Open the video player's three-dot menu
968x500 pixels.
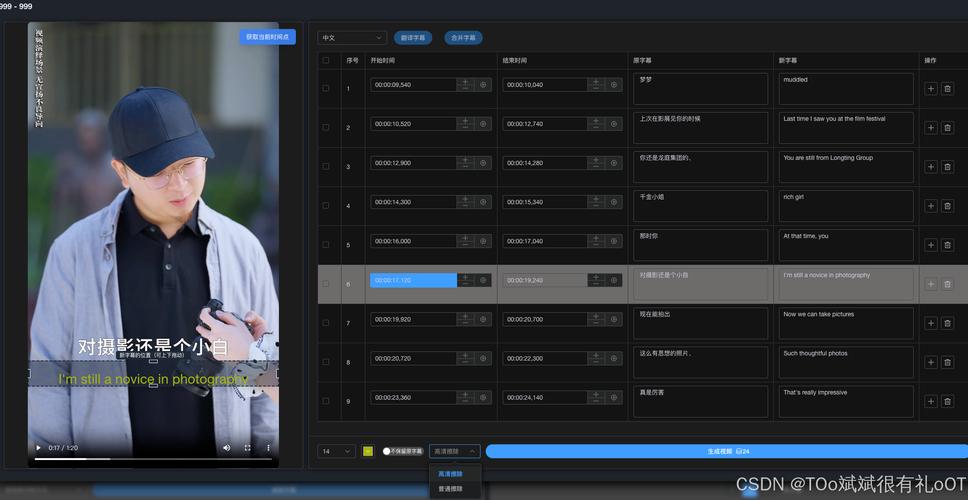pos(268,448)
